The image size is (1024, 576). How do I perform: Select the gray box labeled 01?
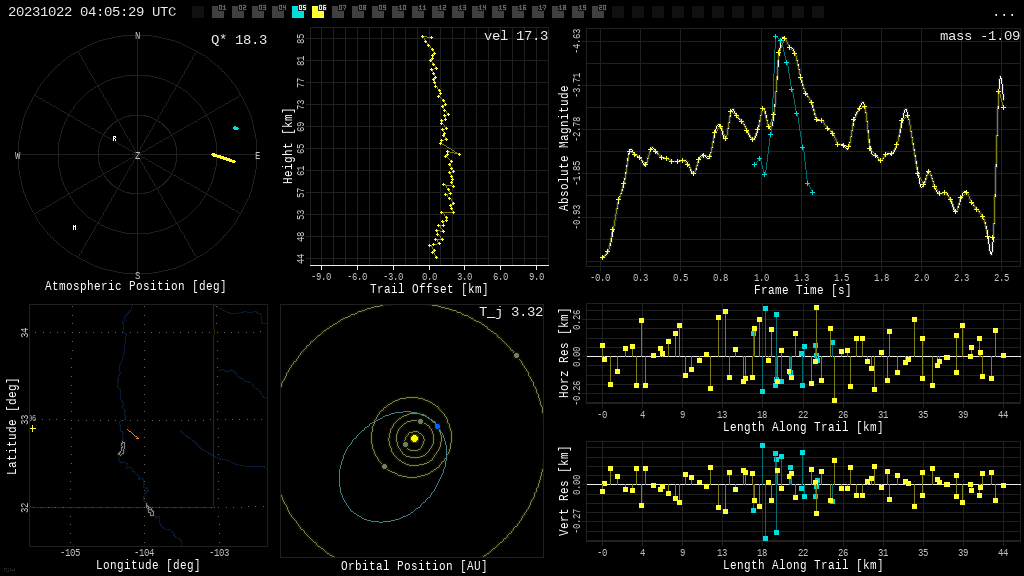pyautogui.click(x=218, y=12)
